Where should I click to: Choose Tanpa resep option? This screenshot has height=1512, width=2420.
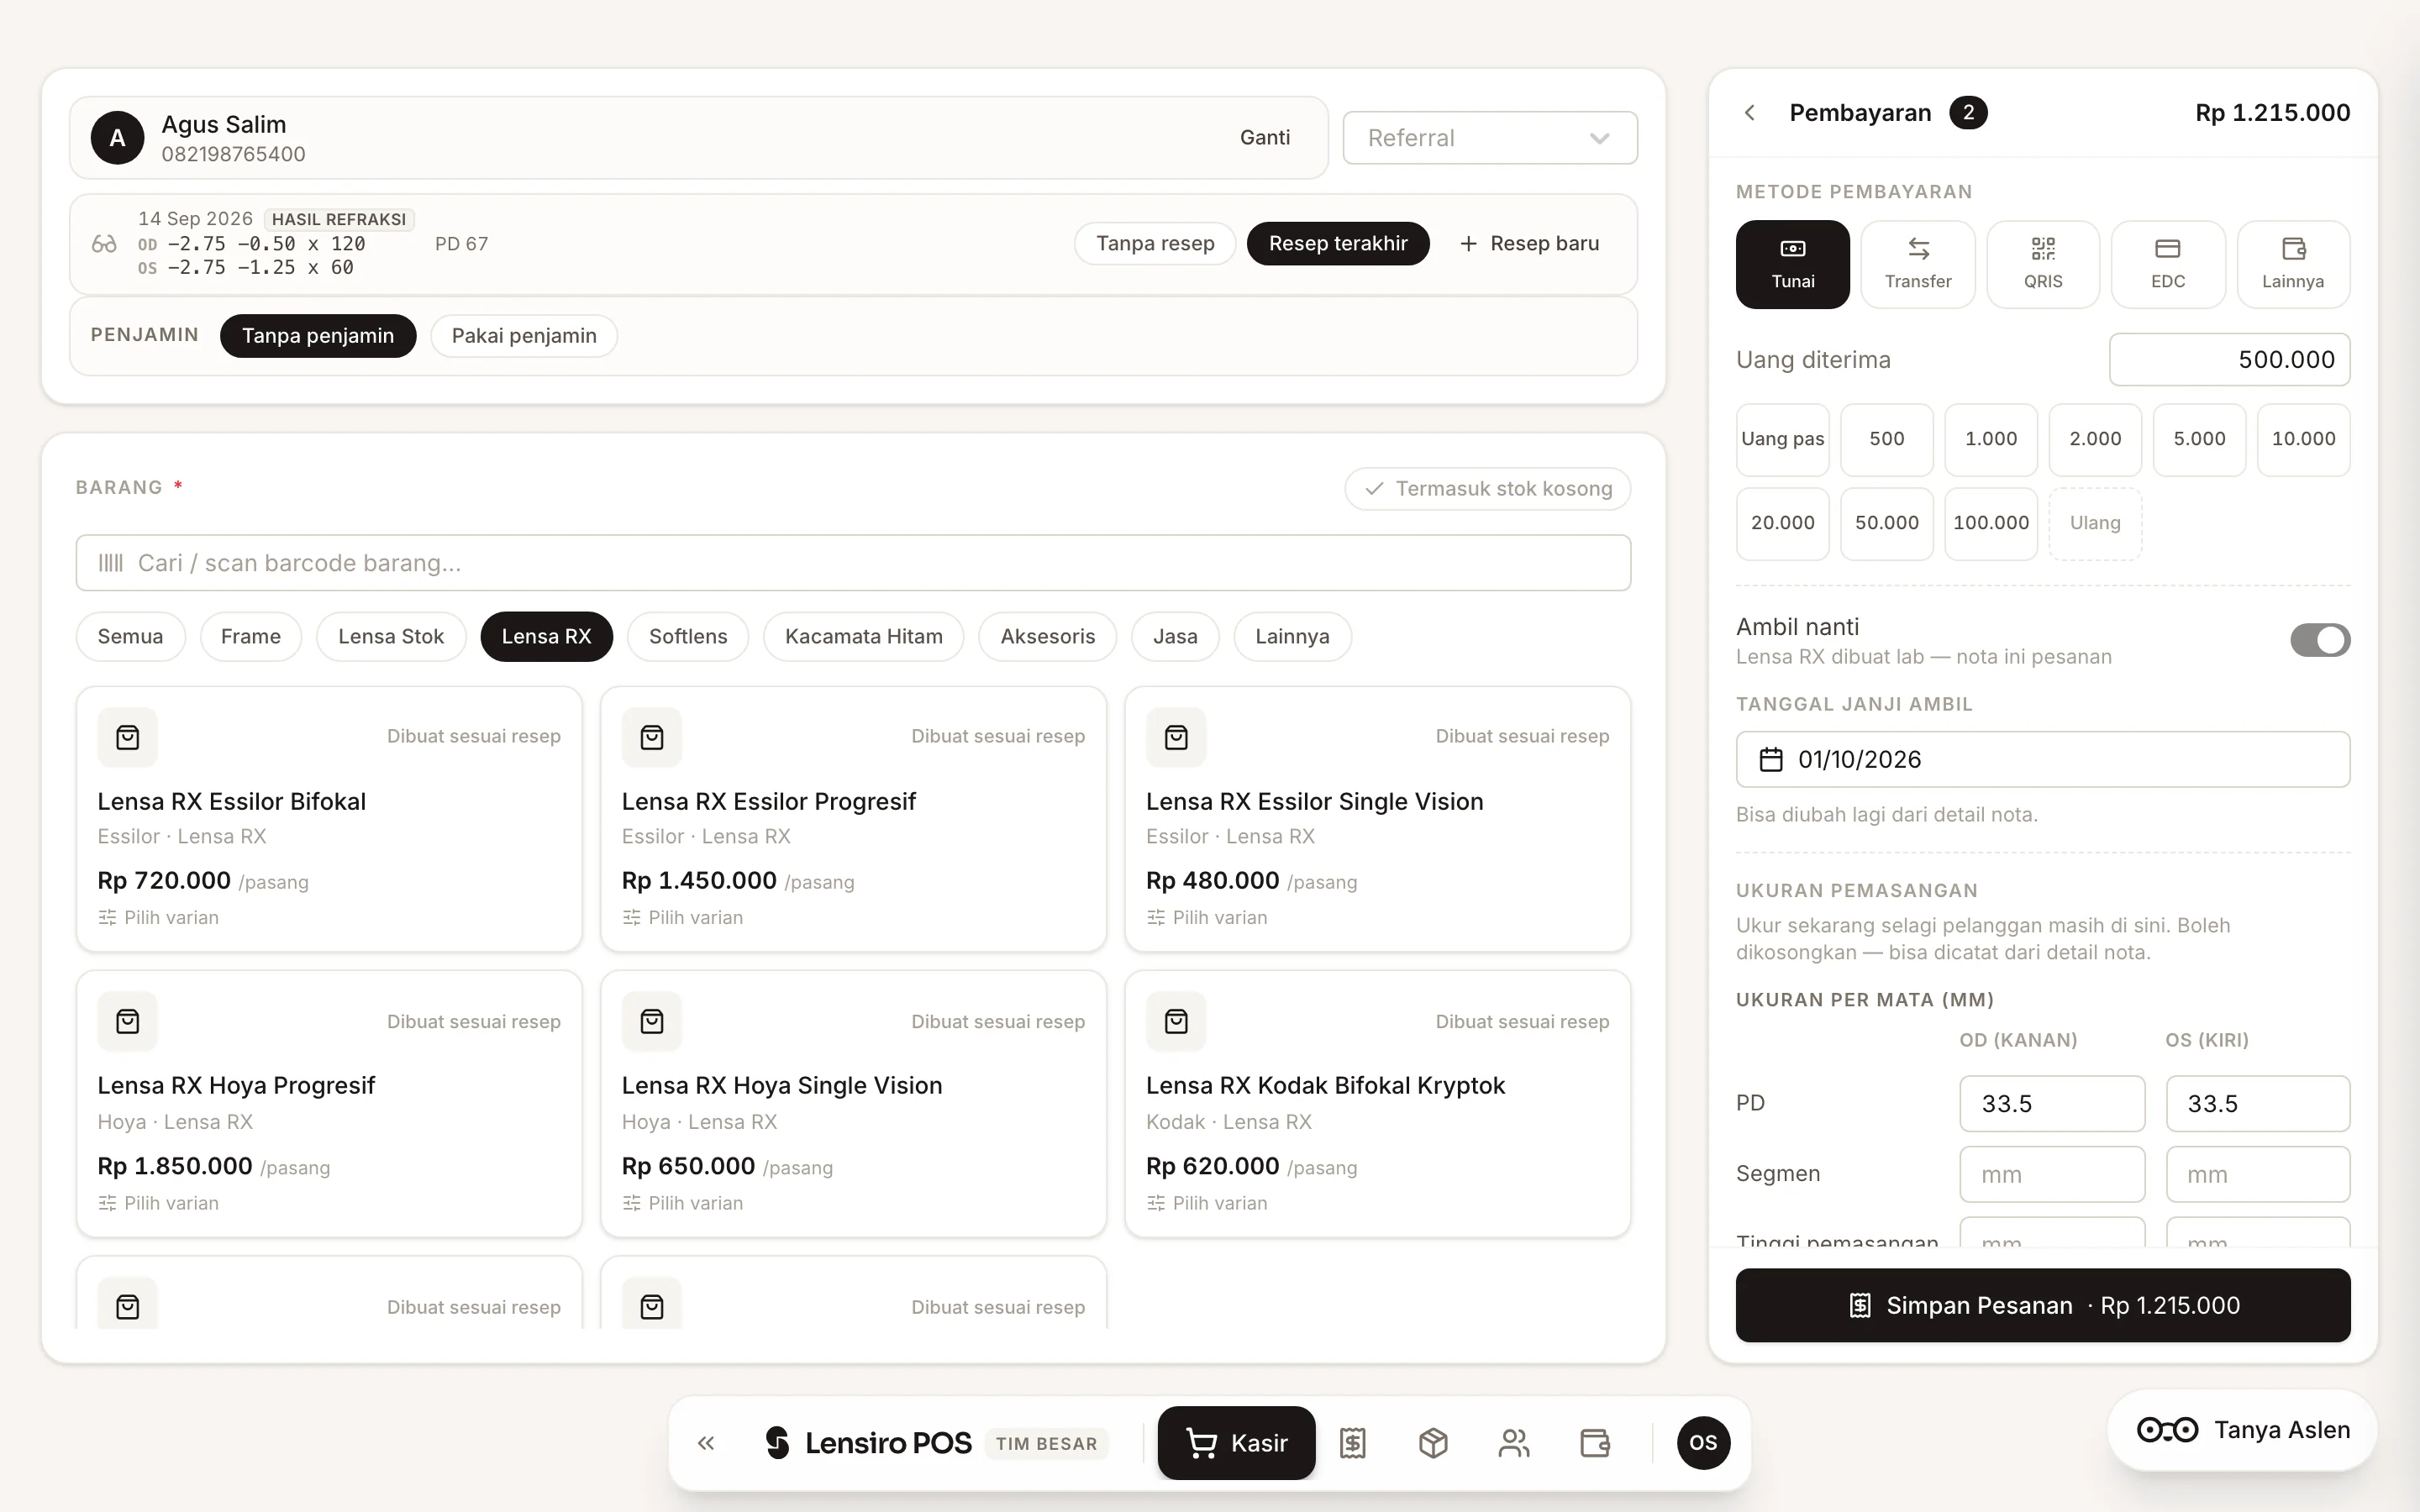(1155, 244)
